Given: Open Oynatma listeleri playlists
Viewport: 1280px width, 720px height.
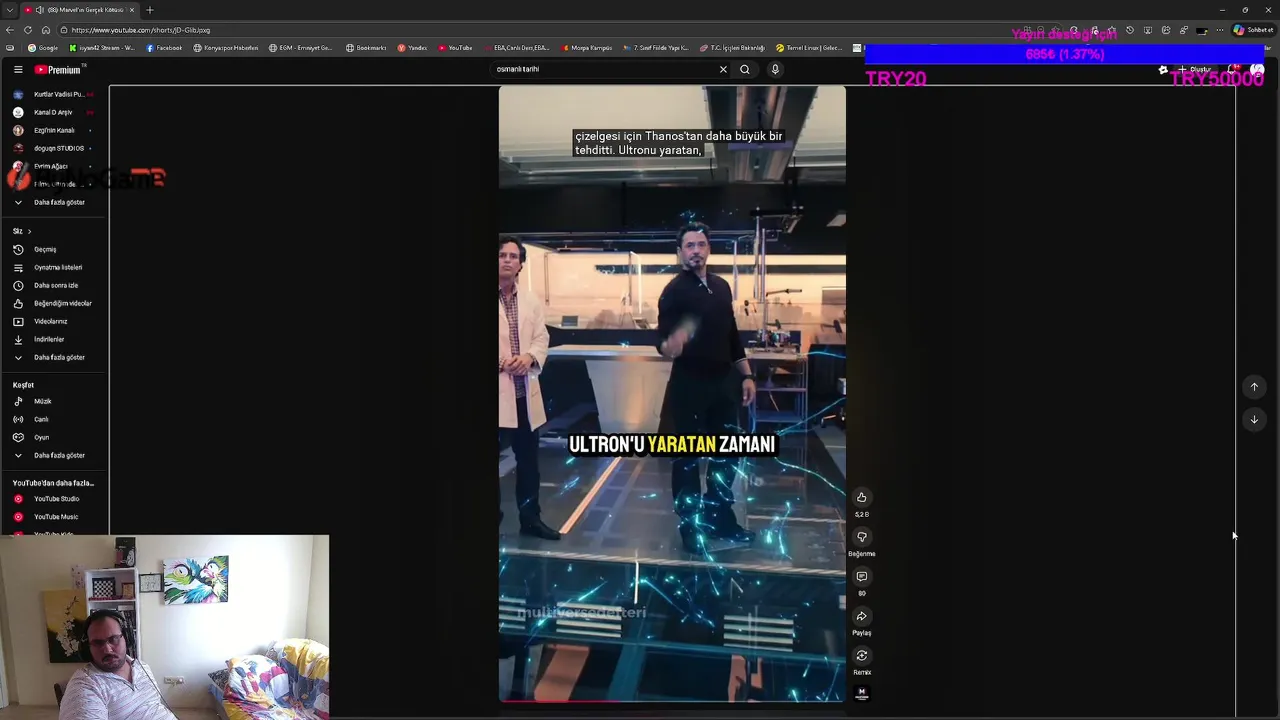Looking at the screenshot, I should tap(54, 268).
